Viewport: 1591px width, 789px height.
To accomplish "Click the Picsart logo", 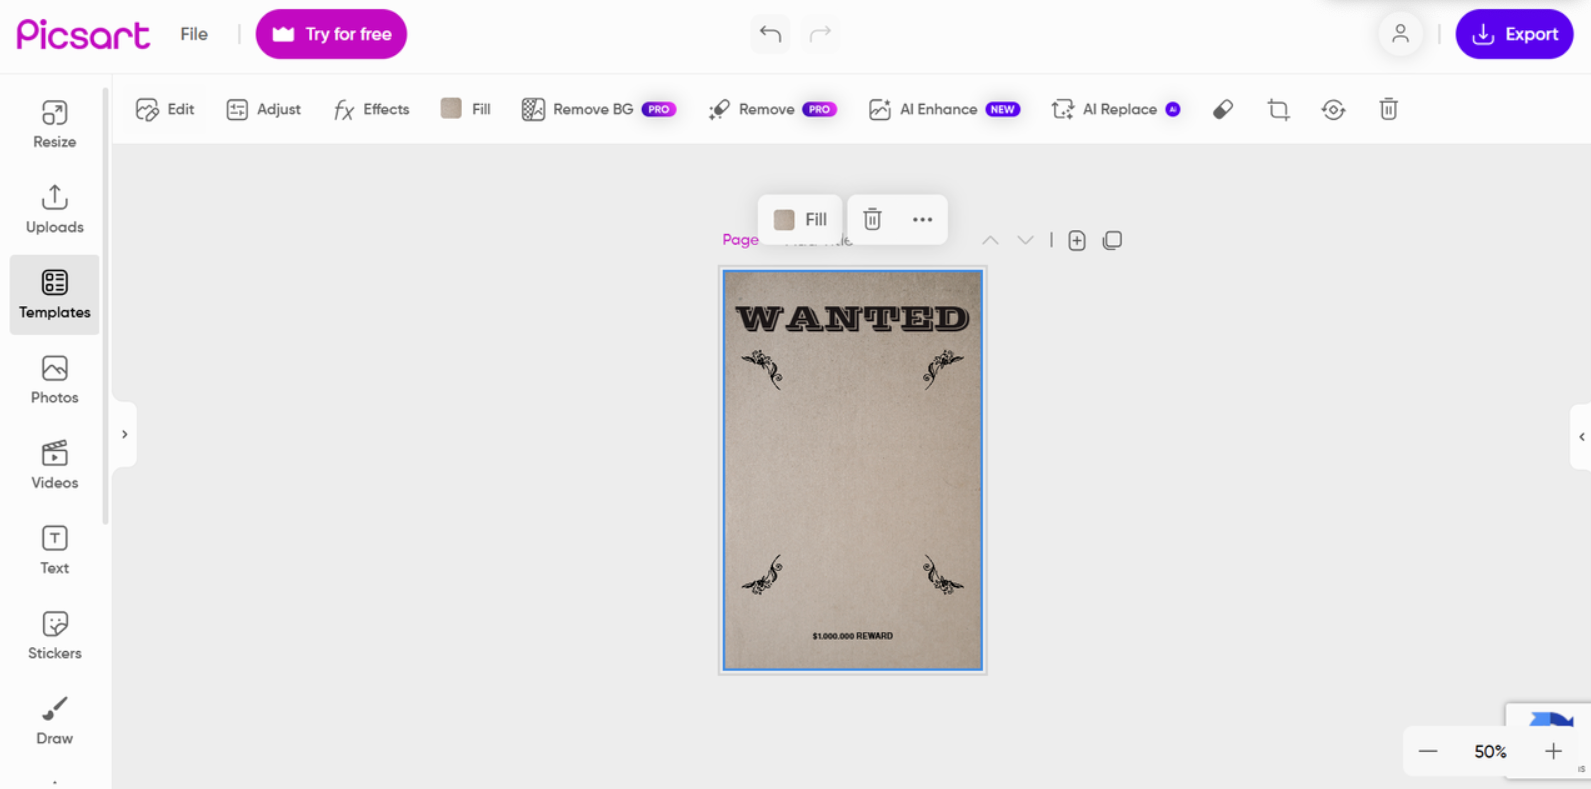I will coord(83,34).
